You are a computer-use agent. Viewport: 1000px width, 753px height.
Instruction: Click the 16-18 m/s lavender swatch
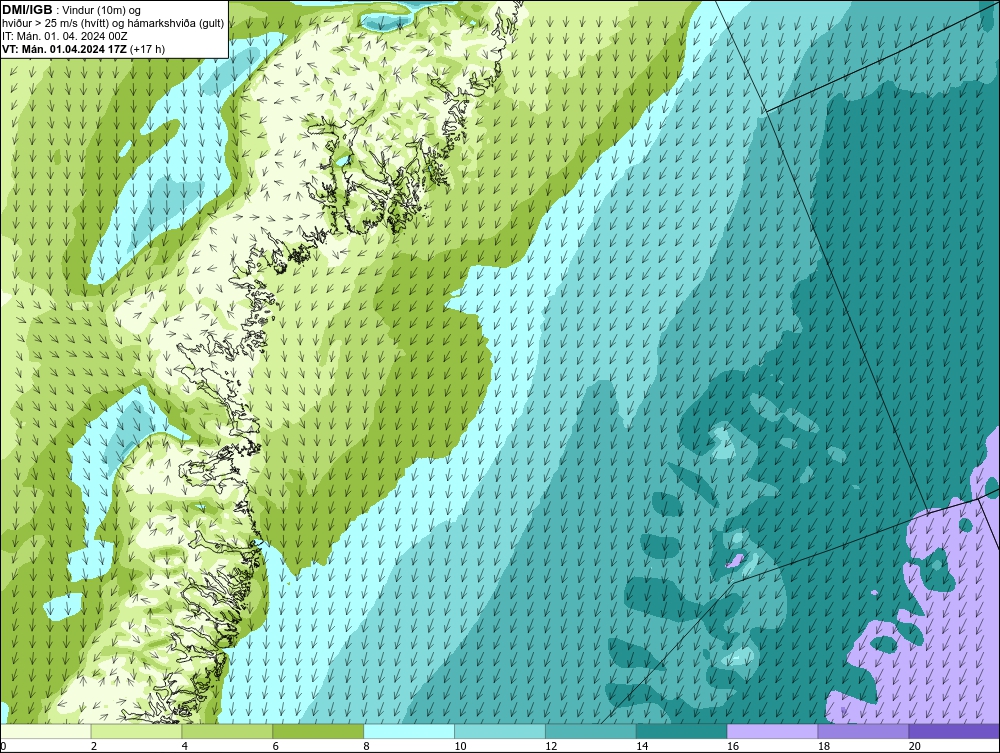pos(772,731)
